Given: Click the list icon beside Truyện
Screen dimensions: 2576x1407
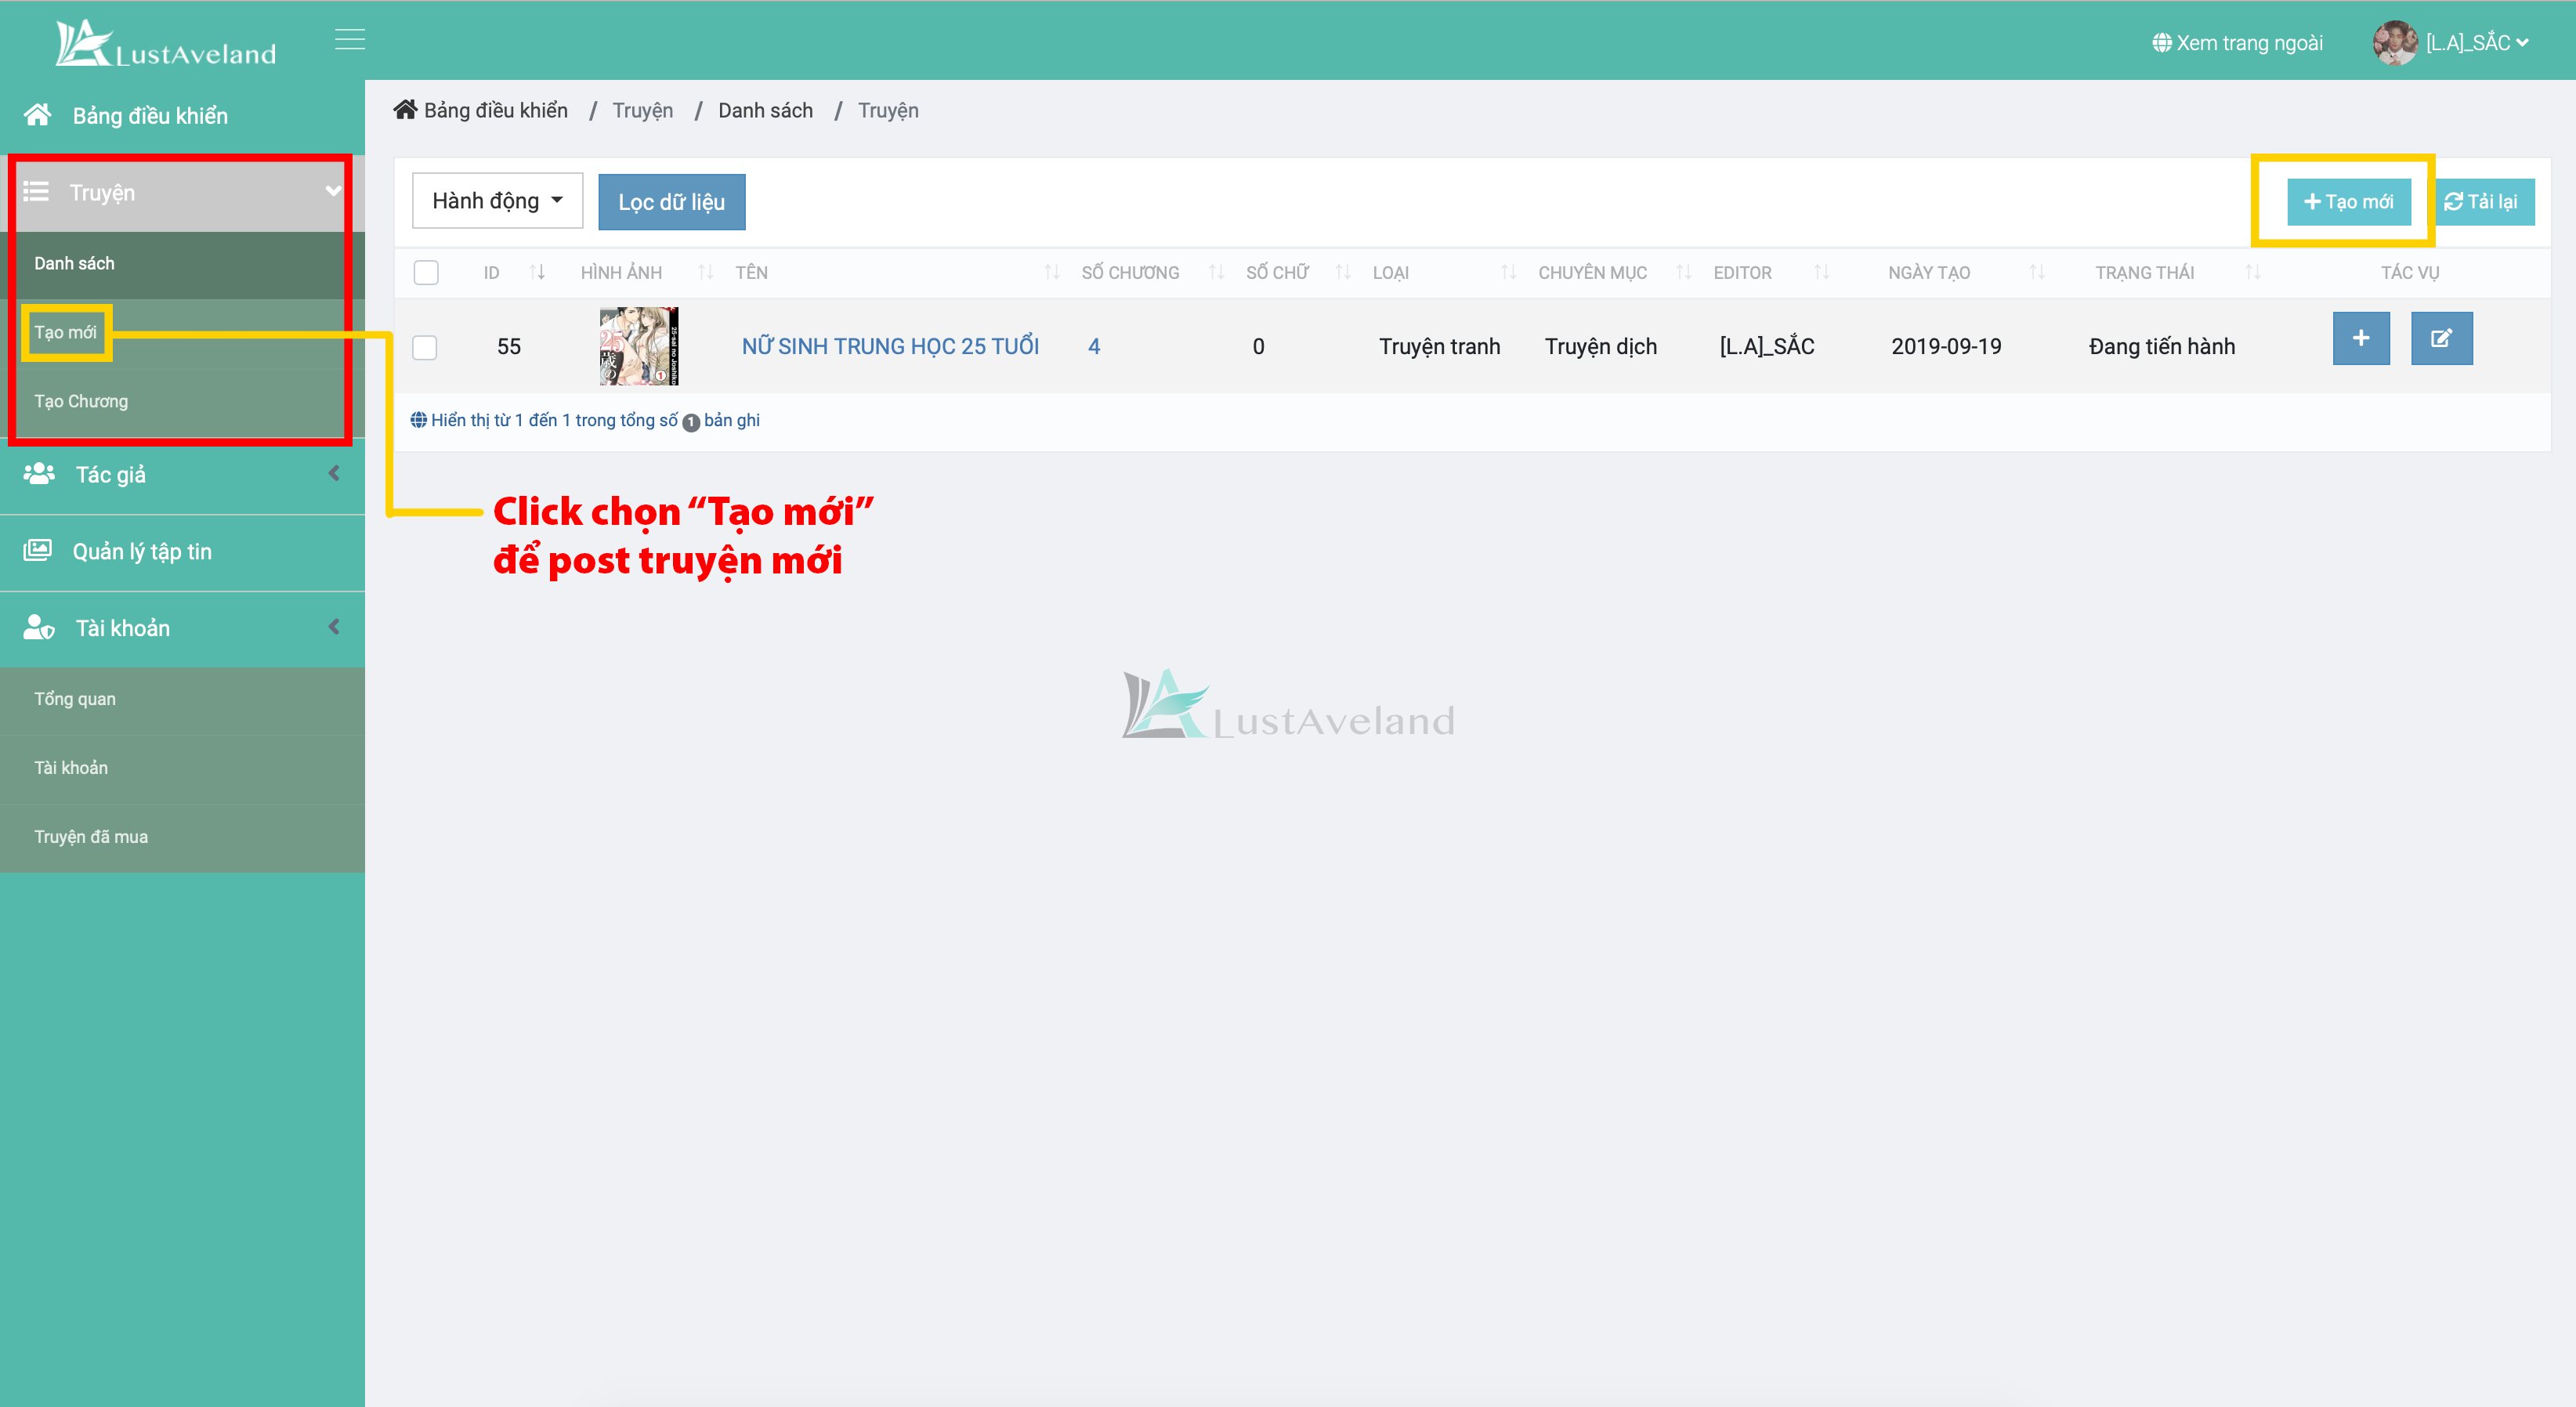Looking at the screenshot, I should tap(36, 191).
